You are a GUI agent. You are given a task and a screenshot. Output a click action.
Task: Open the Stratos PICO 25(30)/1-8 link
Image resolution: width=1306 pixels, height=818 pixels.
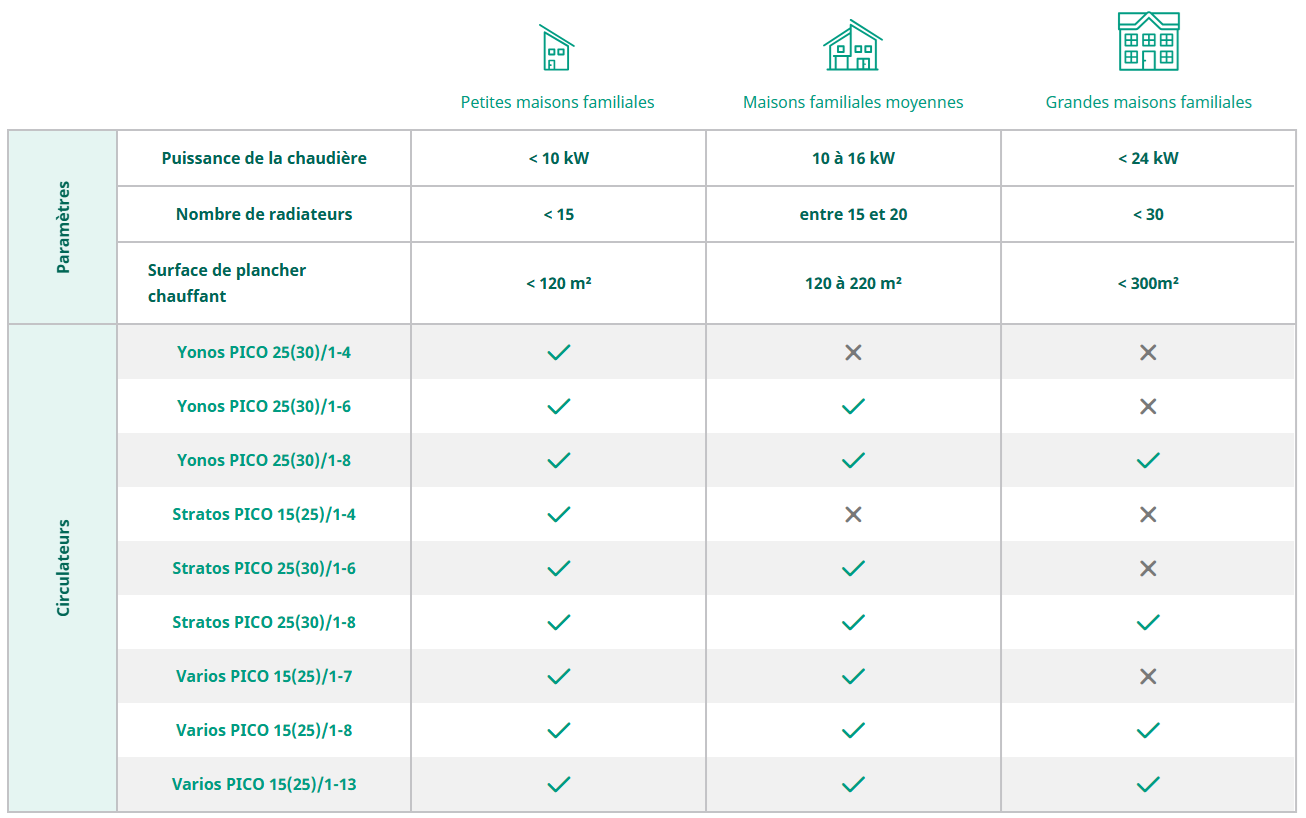point(264,622)
